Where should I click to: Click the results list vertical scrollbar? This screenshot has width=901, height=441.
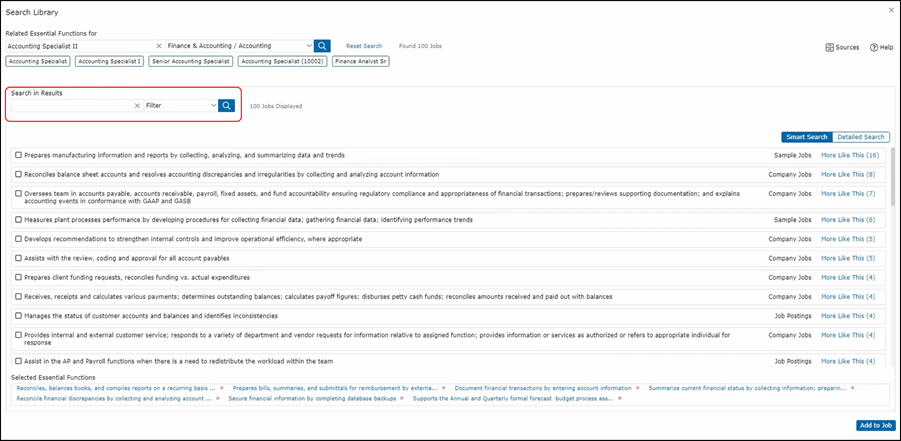tap(892, 250)
